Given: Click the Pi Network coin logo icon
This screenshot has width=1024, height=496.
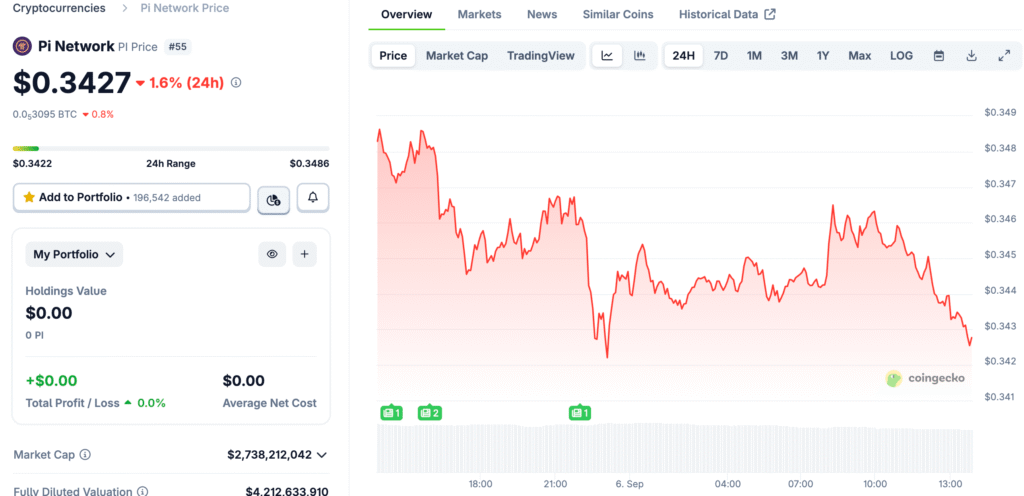Looking at the screenshot, I should click(22, 46).
